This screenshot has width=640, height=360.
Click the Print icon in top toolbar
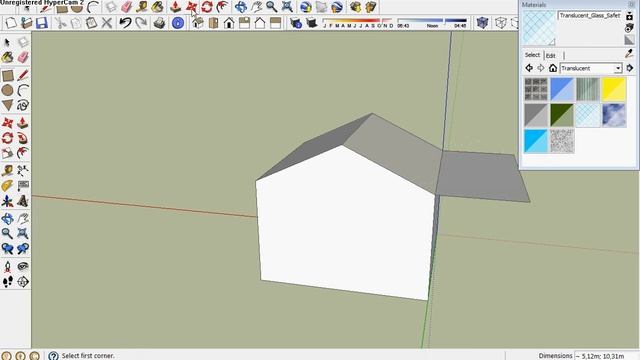click(x=159, y=23)
